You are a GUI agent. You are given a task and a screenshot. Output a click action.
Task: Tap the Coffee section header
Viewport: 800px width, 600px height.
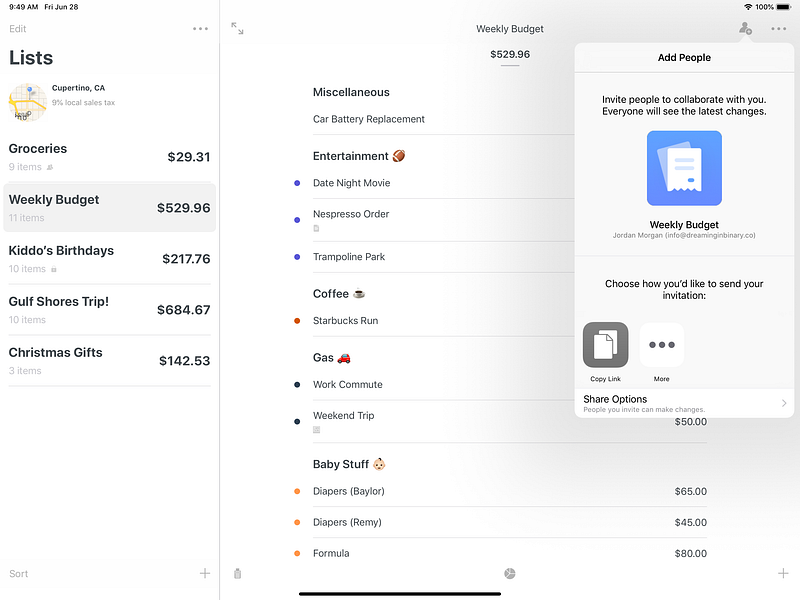pos(339,294)
